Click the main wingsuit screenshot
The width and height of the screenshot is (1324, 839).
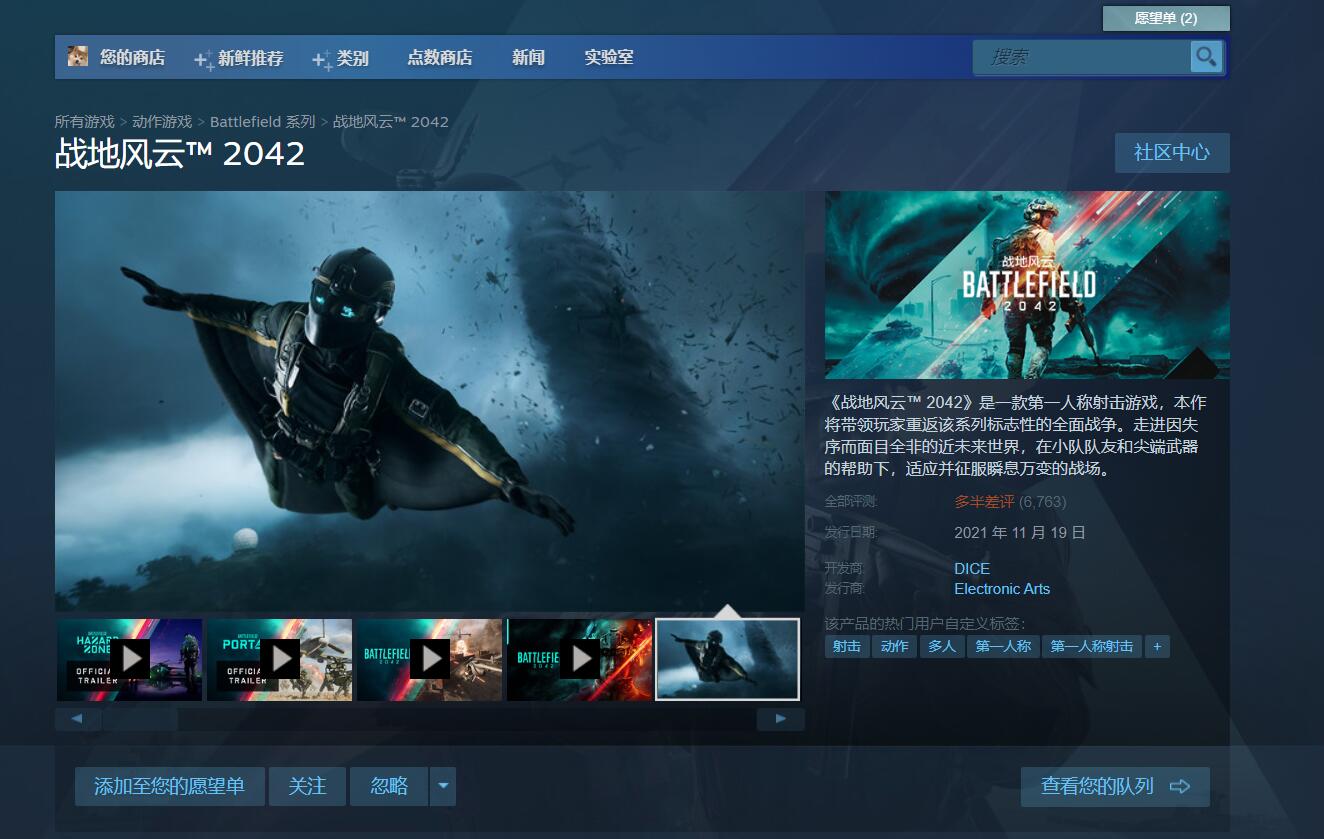point(430,401)
